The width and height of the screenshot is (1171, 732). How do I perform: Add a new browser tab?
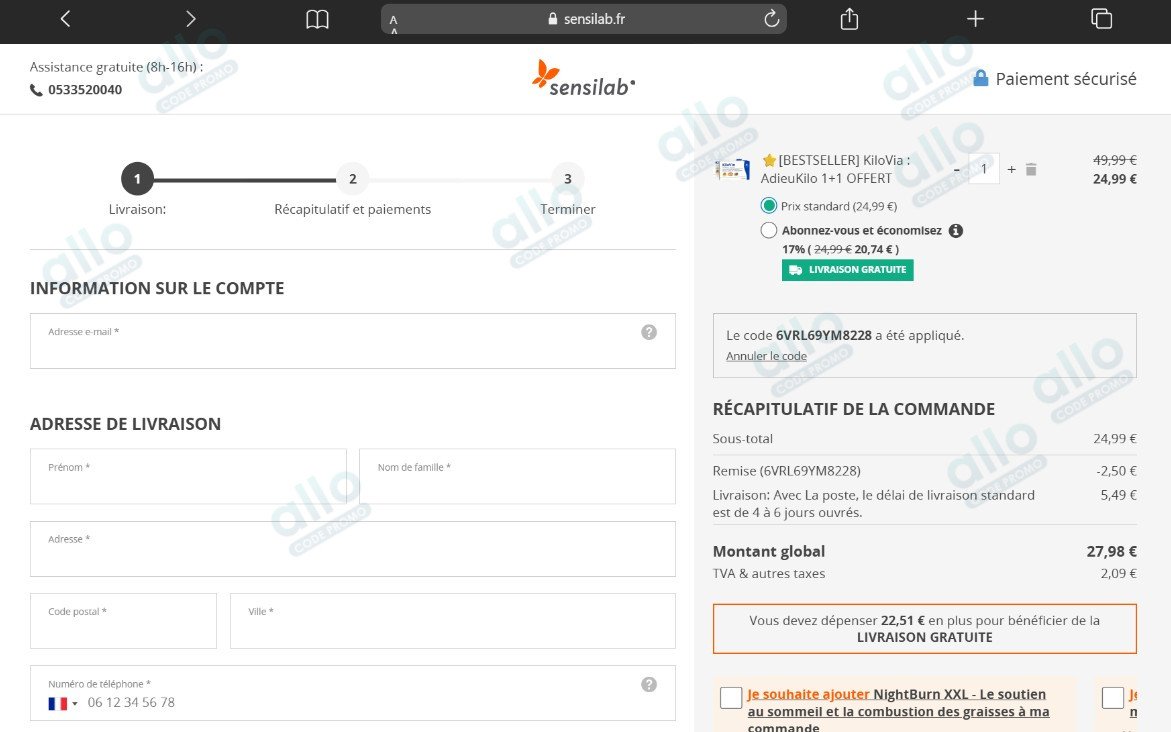coord(975,19)
